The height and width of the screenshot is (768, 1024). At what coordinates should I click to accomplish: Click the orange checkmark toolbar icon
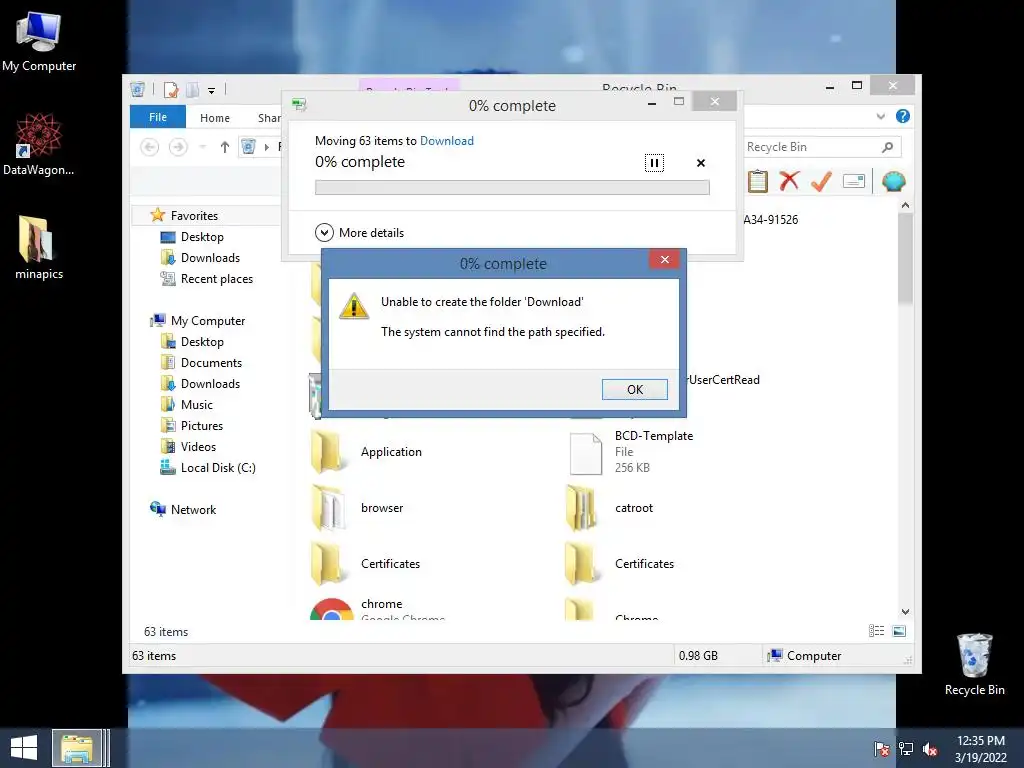[x=821, y=181]
